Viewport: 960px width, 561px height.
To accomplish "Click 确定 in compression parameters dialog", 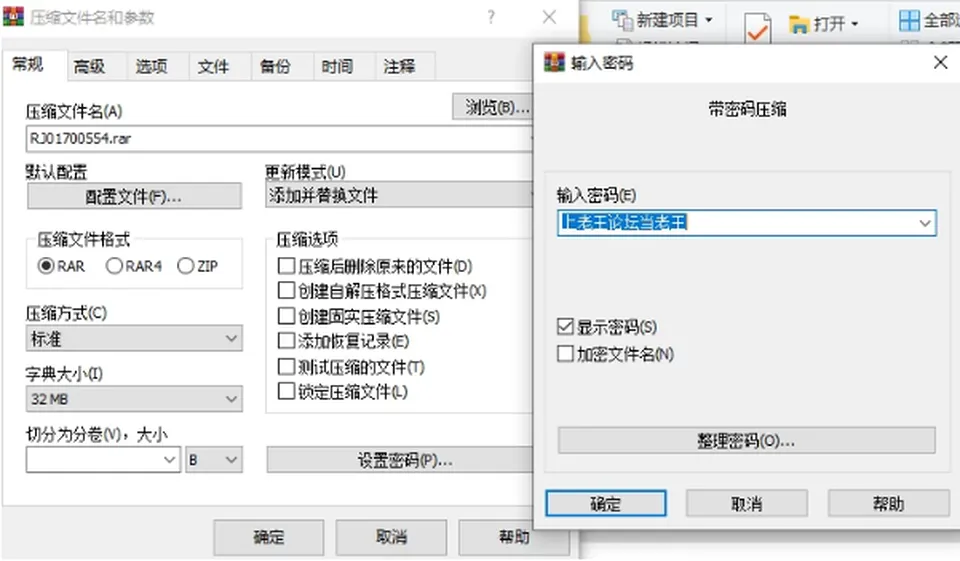I will click(269, 537).
